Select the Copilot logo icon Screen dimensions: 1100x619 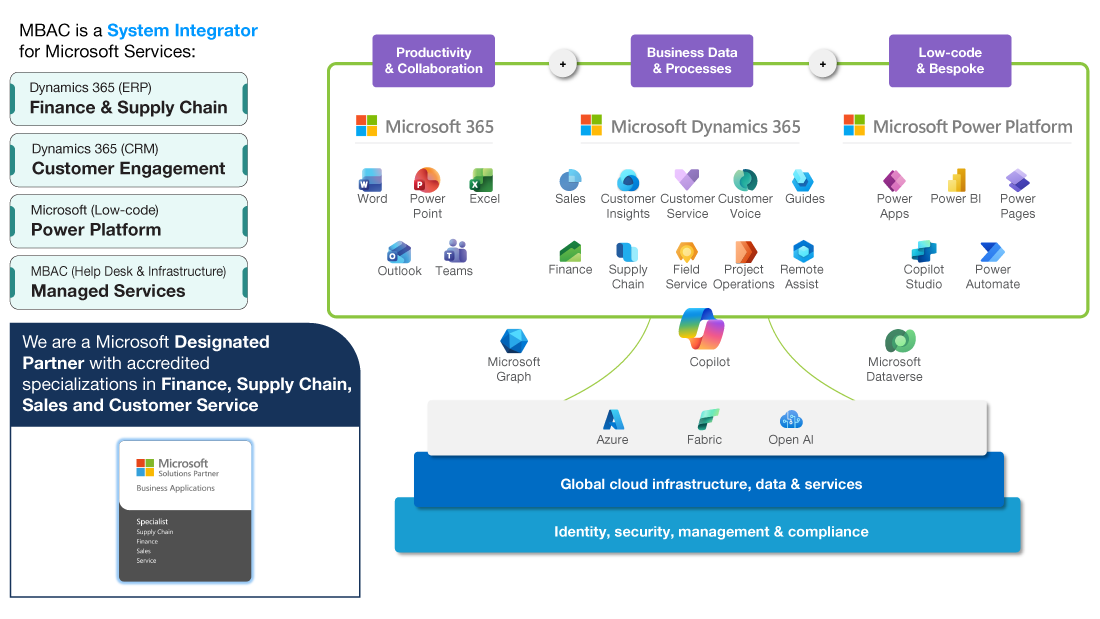tap(702, 329)
